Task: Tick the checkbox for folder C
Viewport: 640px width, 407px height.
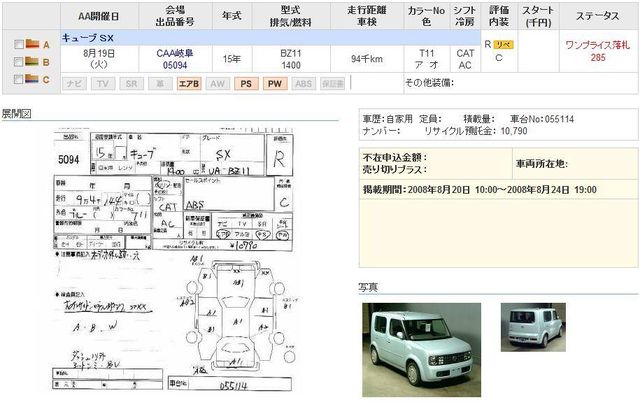Action: 17,79
